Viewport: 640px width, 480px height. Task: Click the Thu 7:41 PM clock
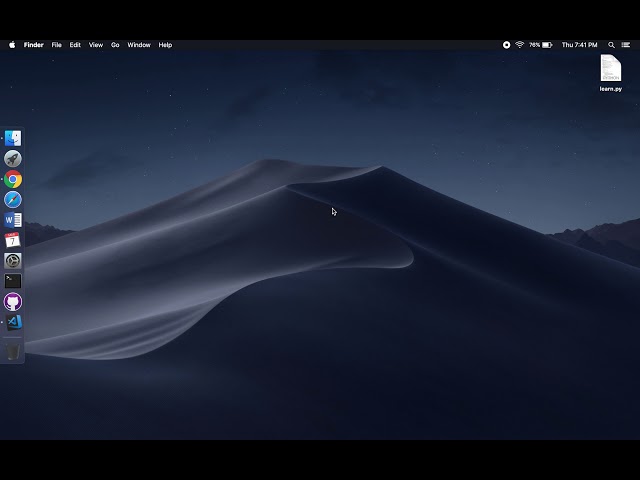579,45
